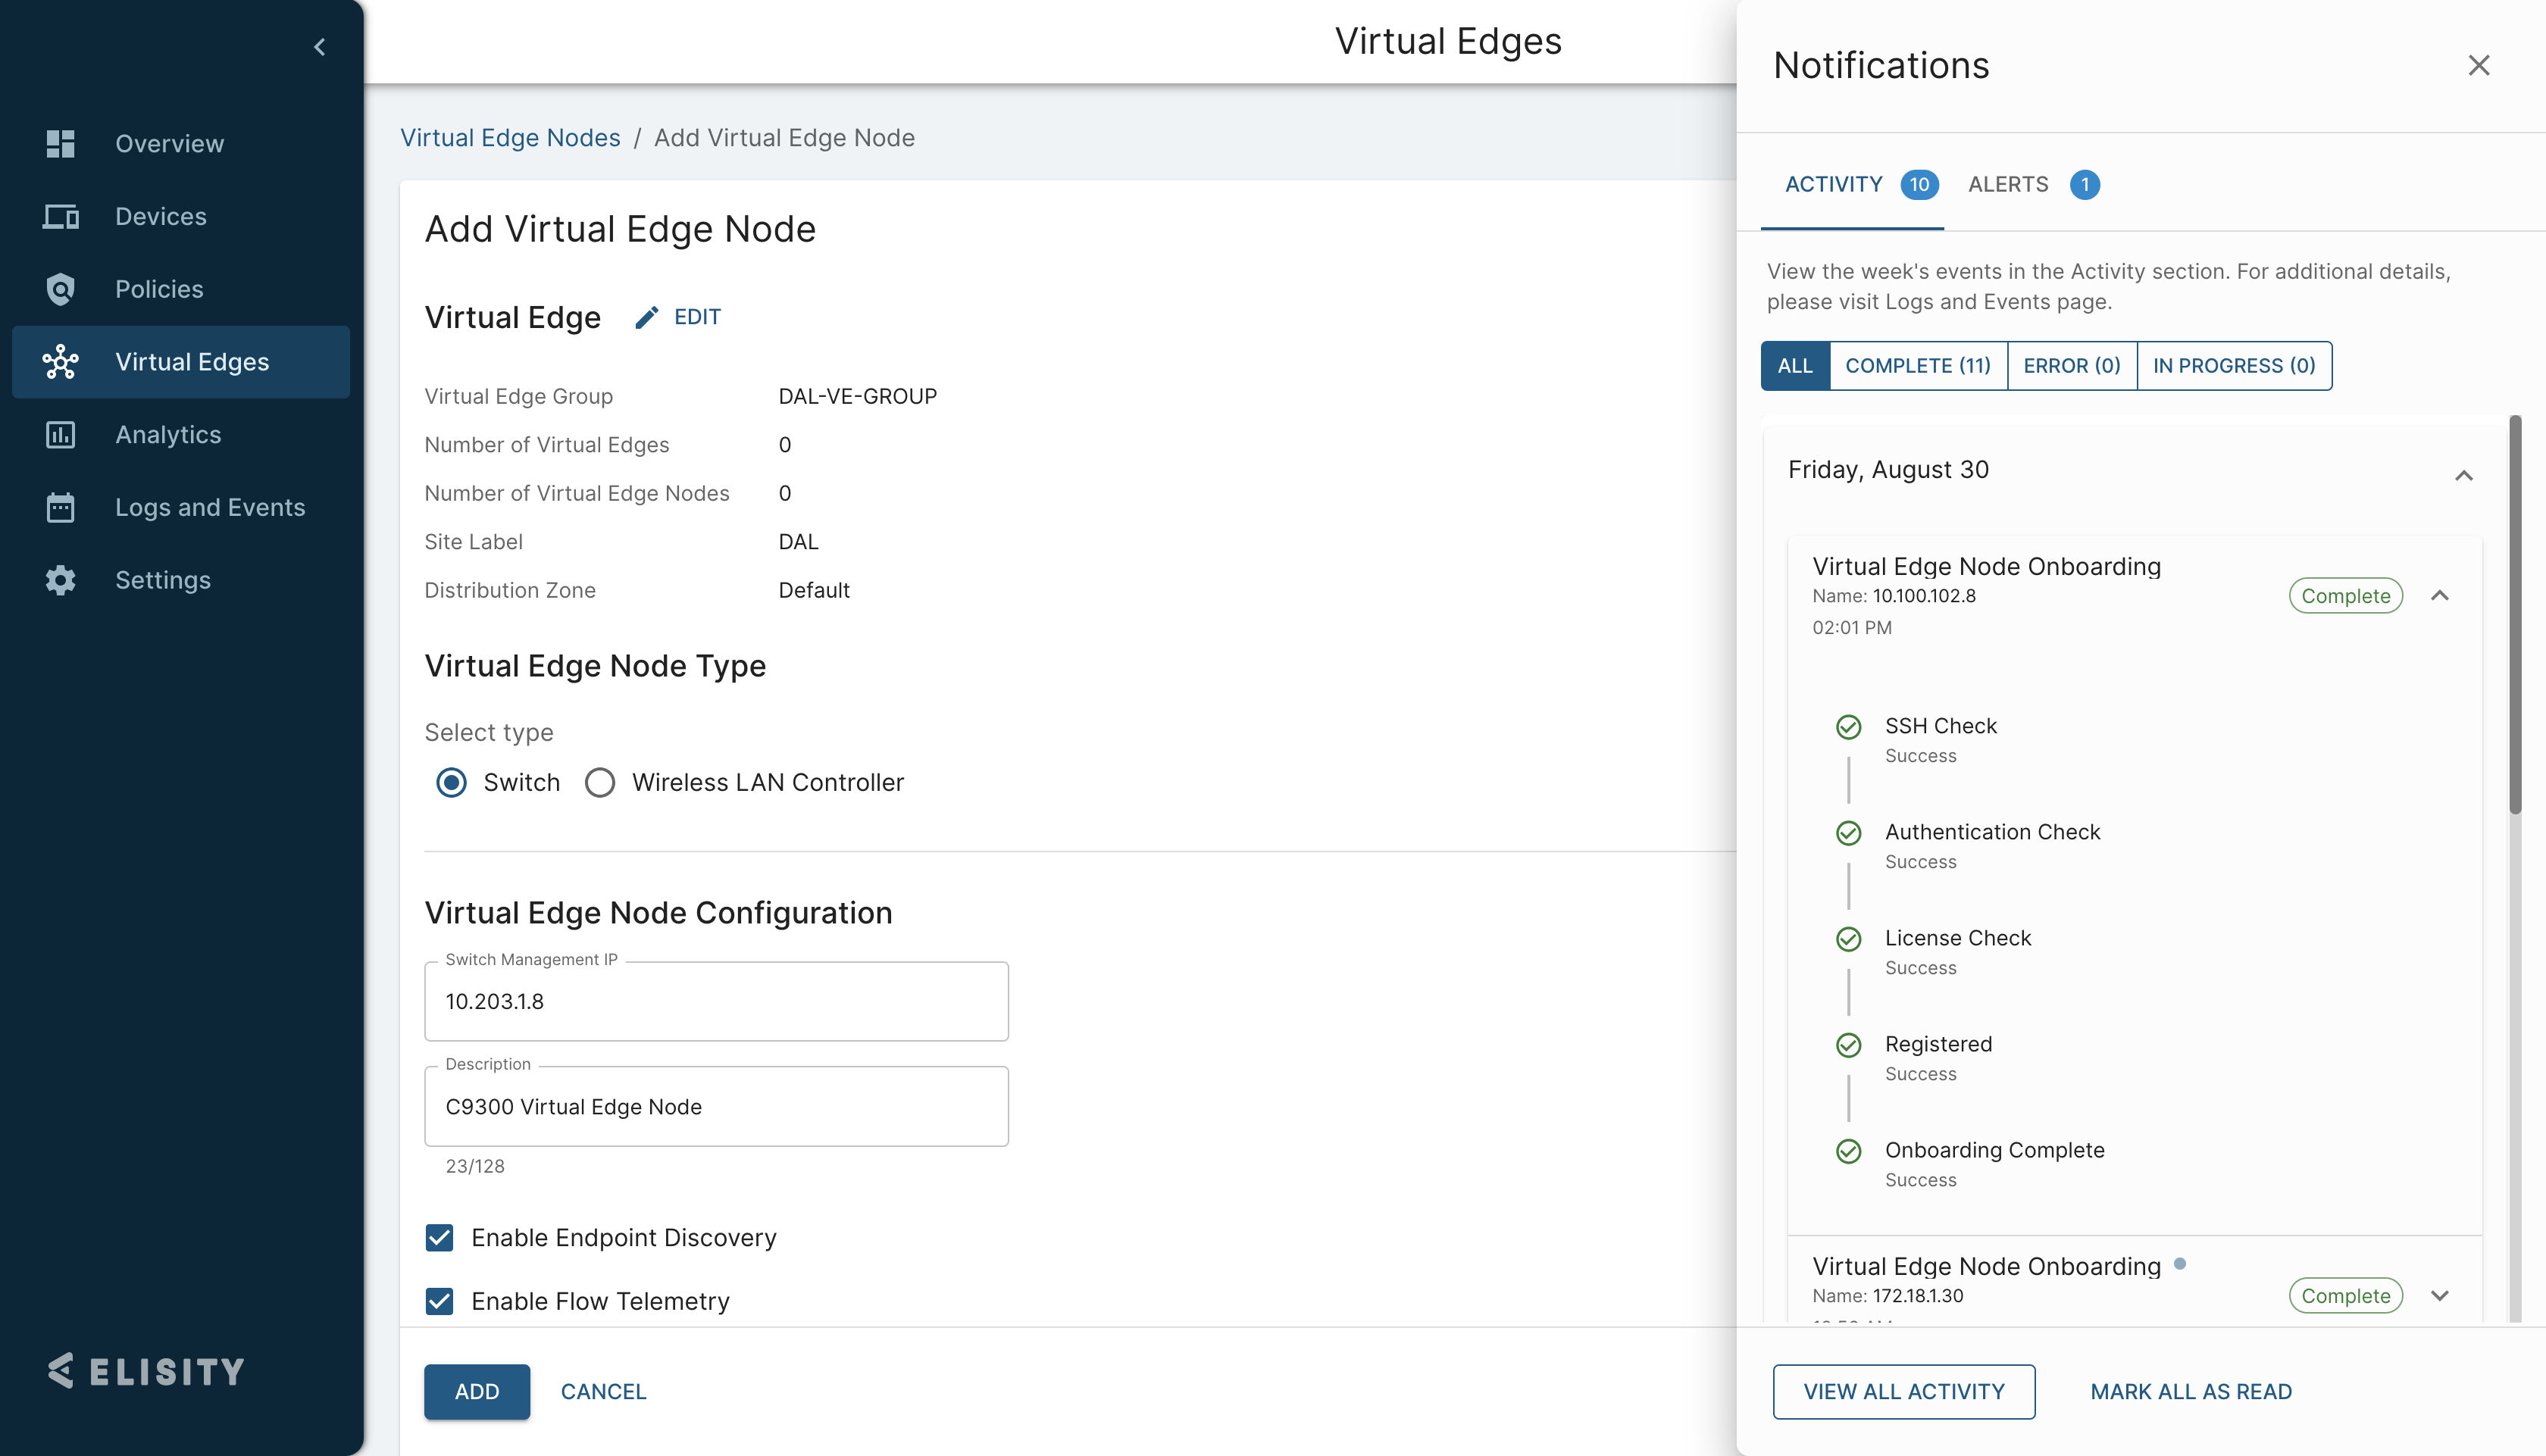The image size is (2546, 1456).
Task: Click the Settings gear icon
Action: tap(60, 580)
